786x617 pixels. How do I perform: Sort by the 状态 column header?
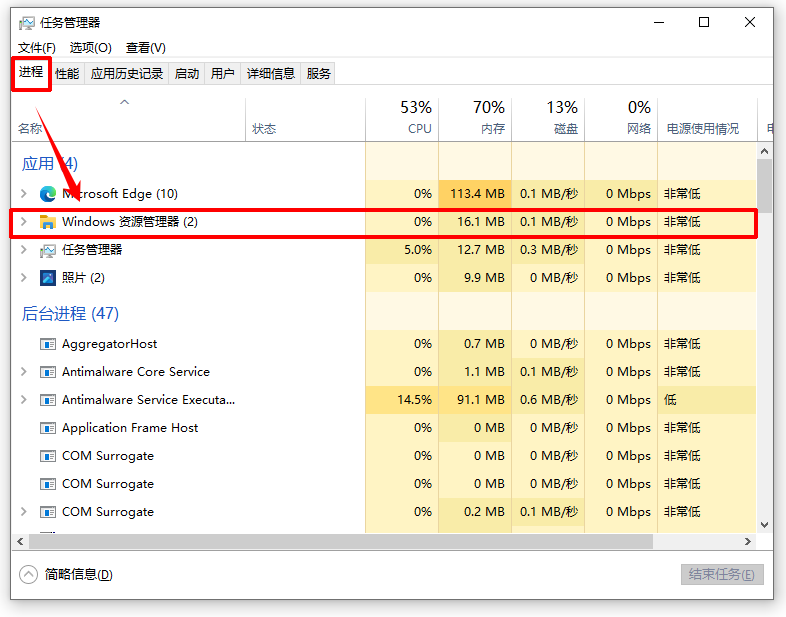tap(305, 119)
